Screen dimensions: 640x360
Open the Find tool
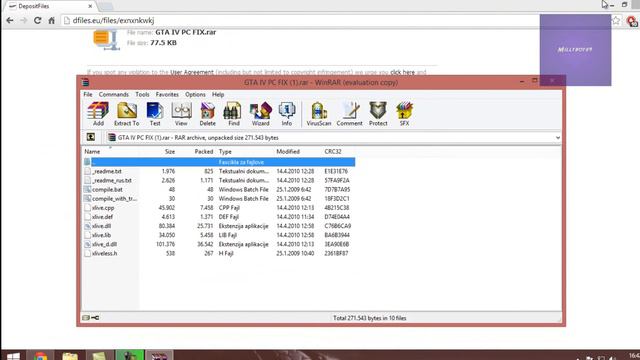233,114
